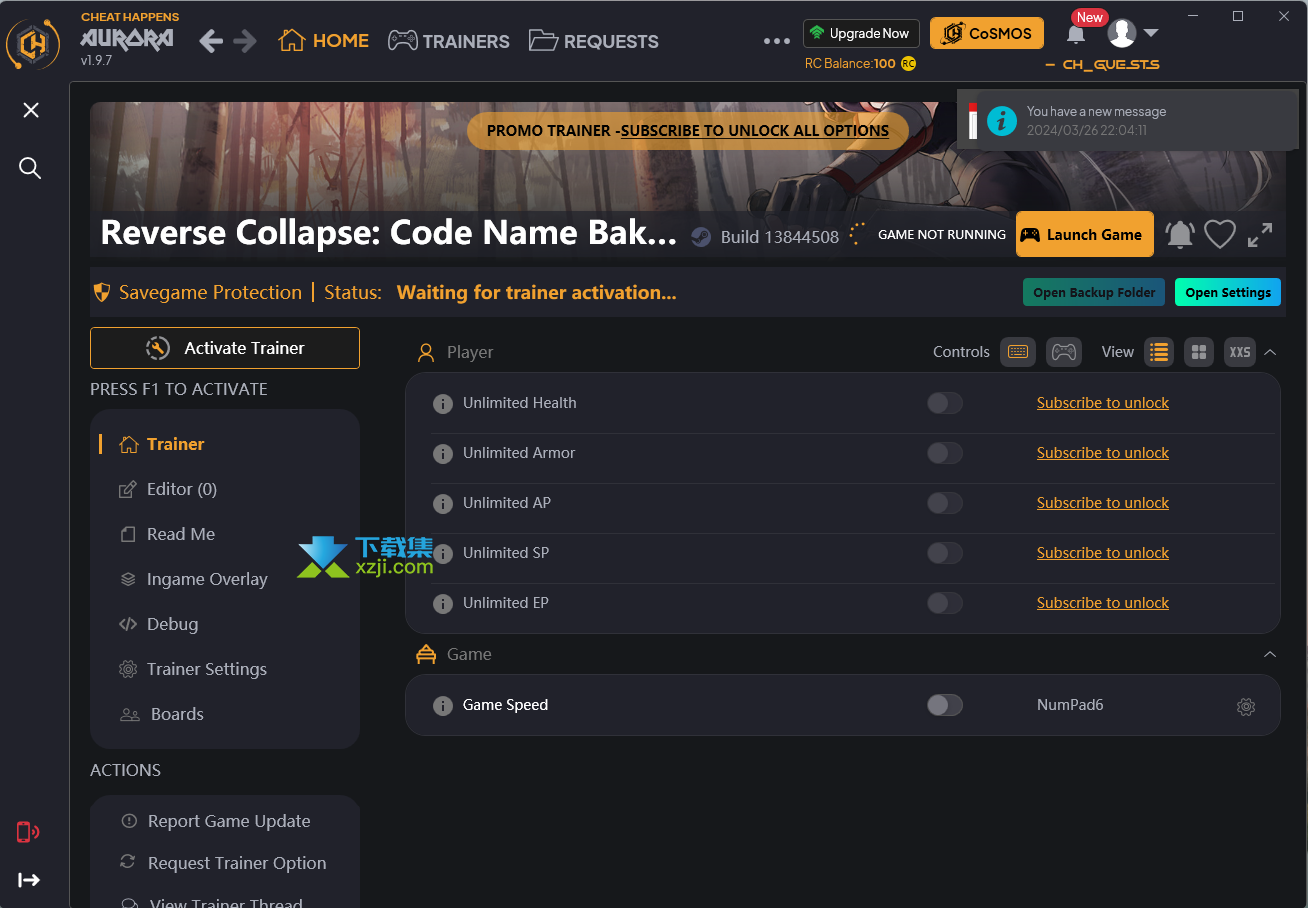Switch to list view
The image size is (1308, 908).
[1159, 352]
